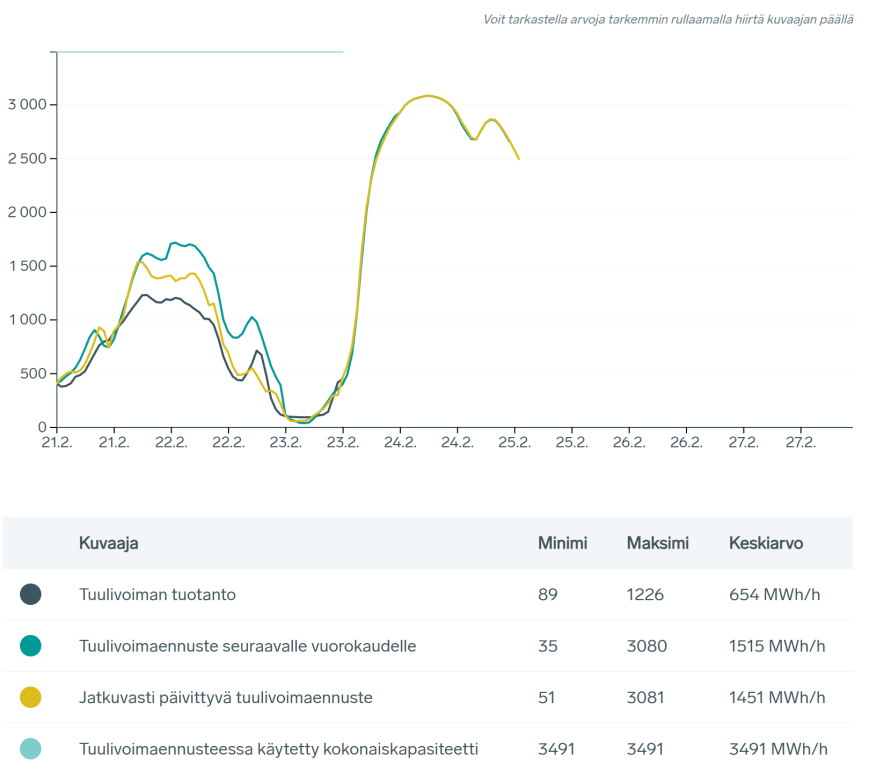Screen dimensions: 869x768
Task: Toggle Tuulivoimaennuste seuraavalle vuorokaudelle series label
Action: (x=247, y=646)
